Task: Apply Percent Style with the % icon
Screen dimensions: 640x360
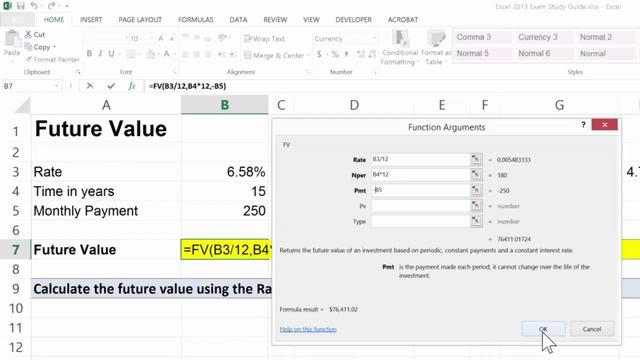Action: pyautogui.click(x=335, y=54)
